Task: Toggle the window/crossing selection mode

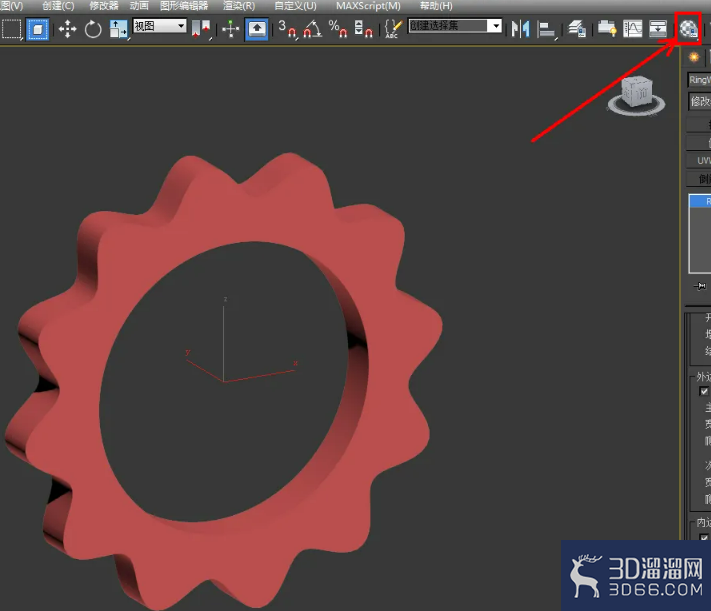Action: 38,29
